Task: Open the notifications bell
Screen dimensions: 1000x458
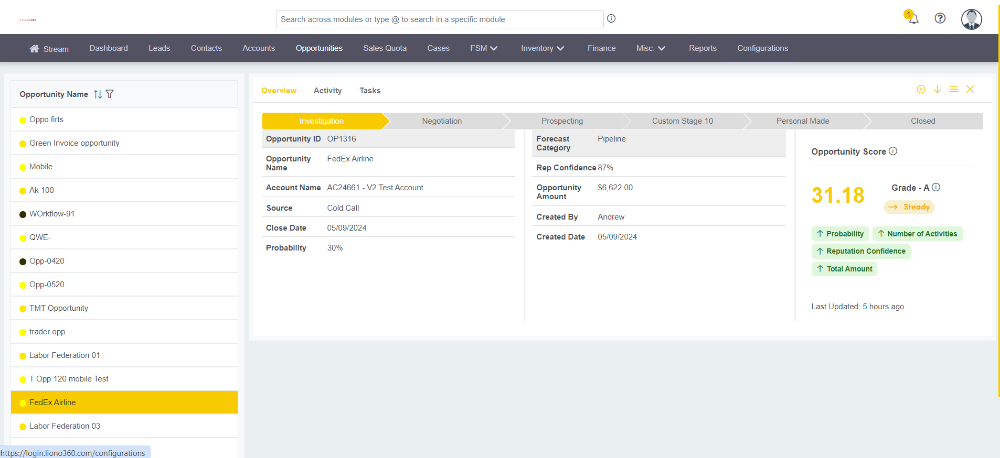Action: (x=912, y=19)
